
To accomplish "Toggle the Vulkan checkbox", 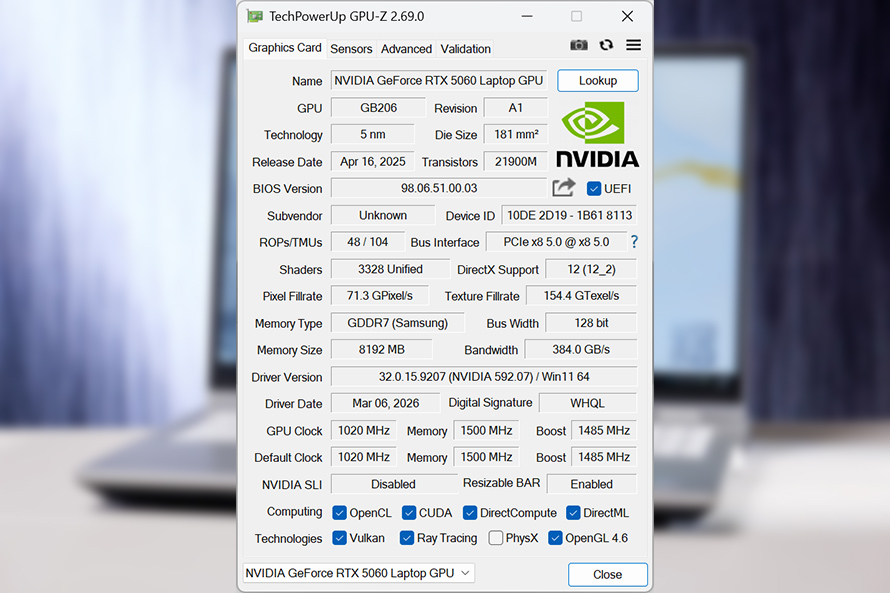I will tap(339, 538).
